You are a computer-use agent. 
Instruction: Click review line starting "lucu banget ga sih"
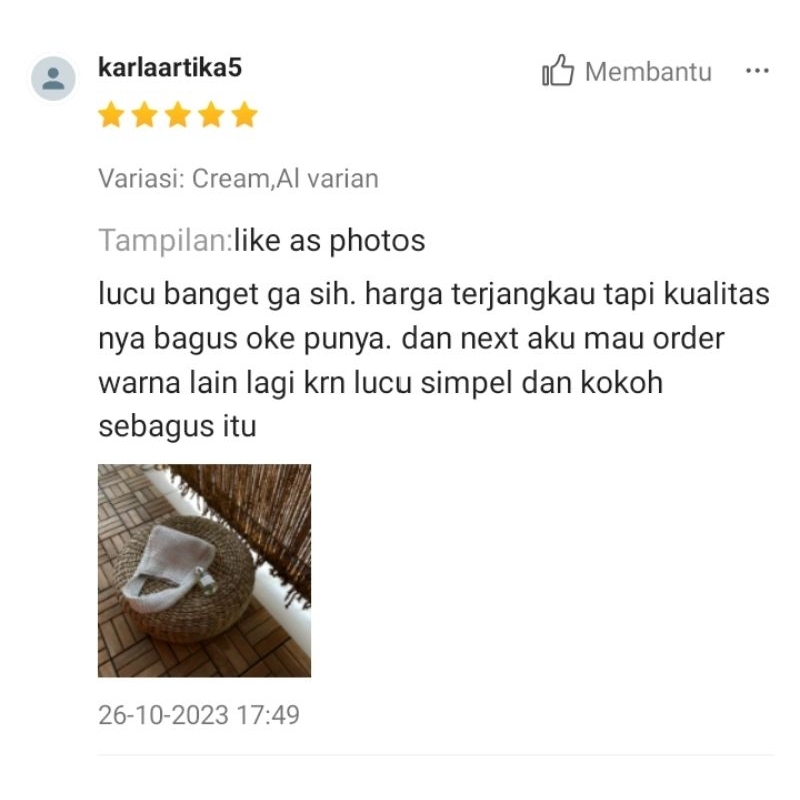pos(434,294)
